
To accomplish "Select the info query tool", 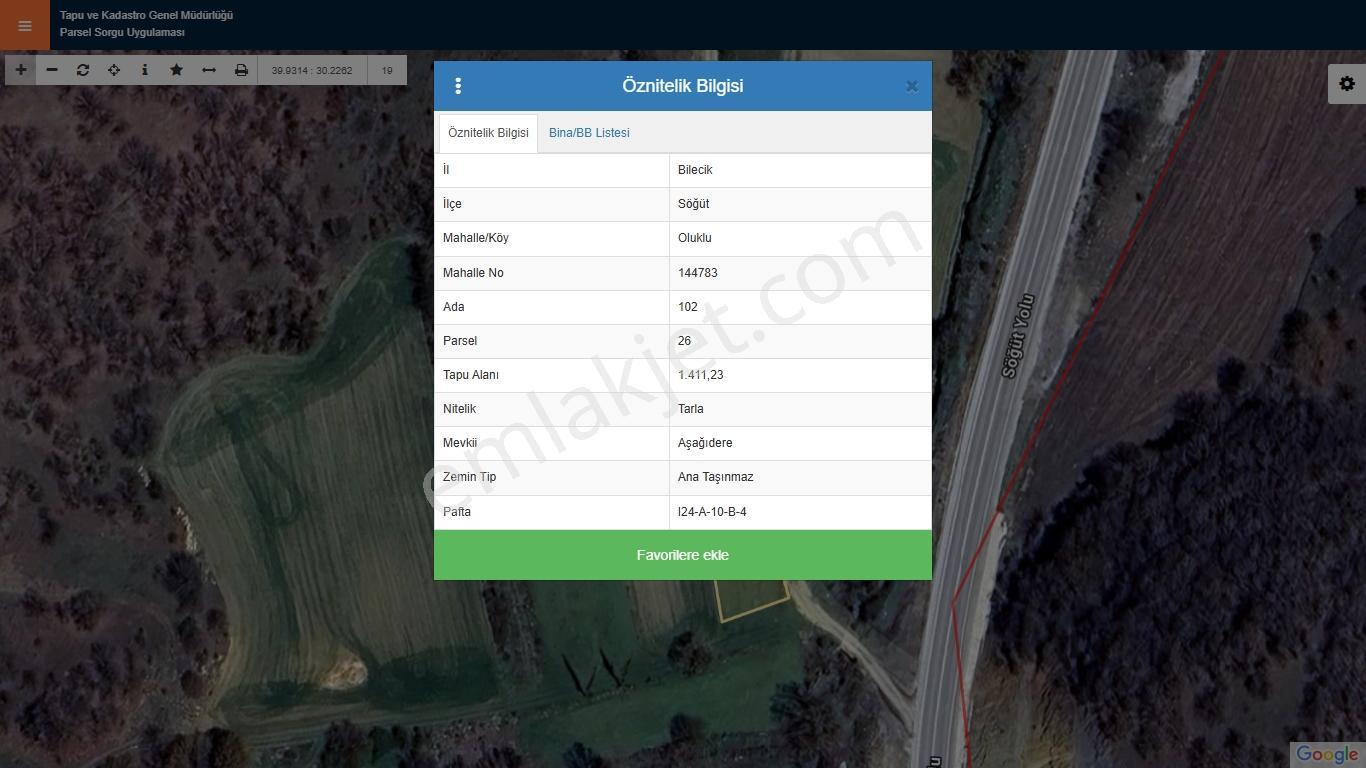I will 145,70.
